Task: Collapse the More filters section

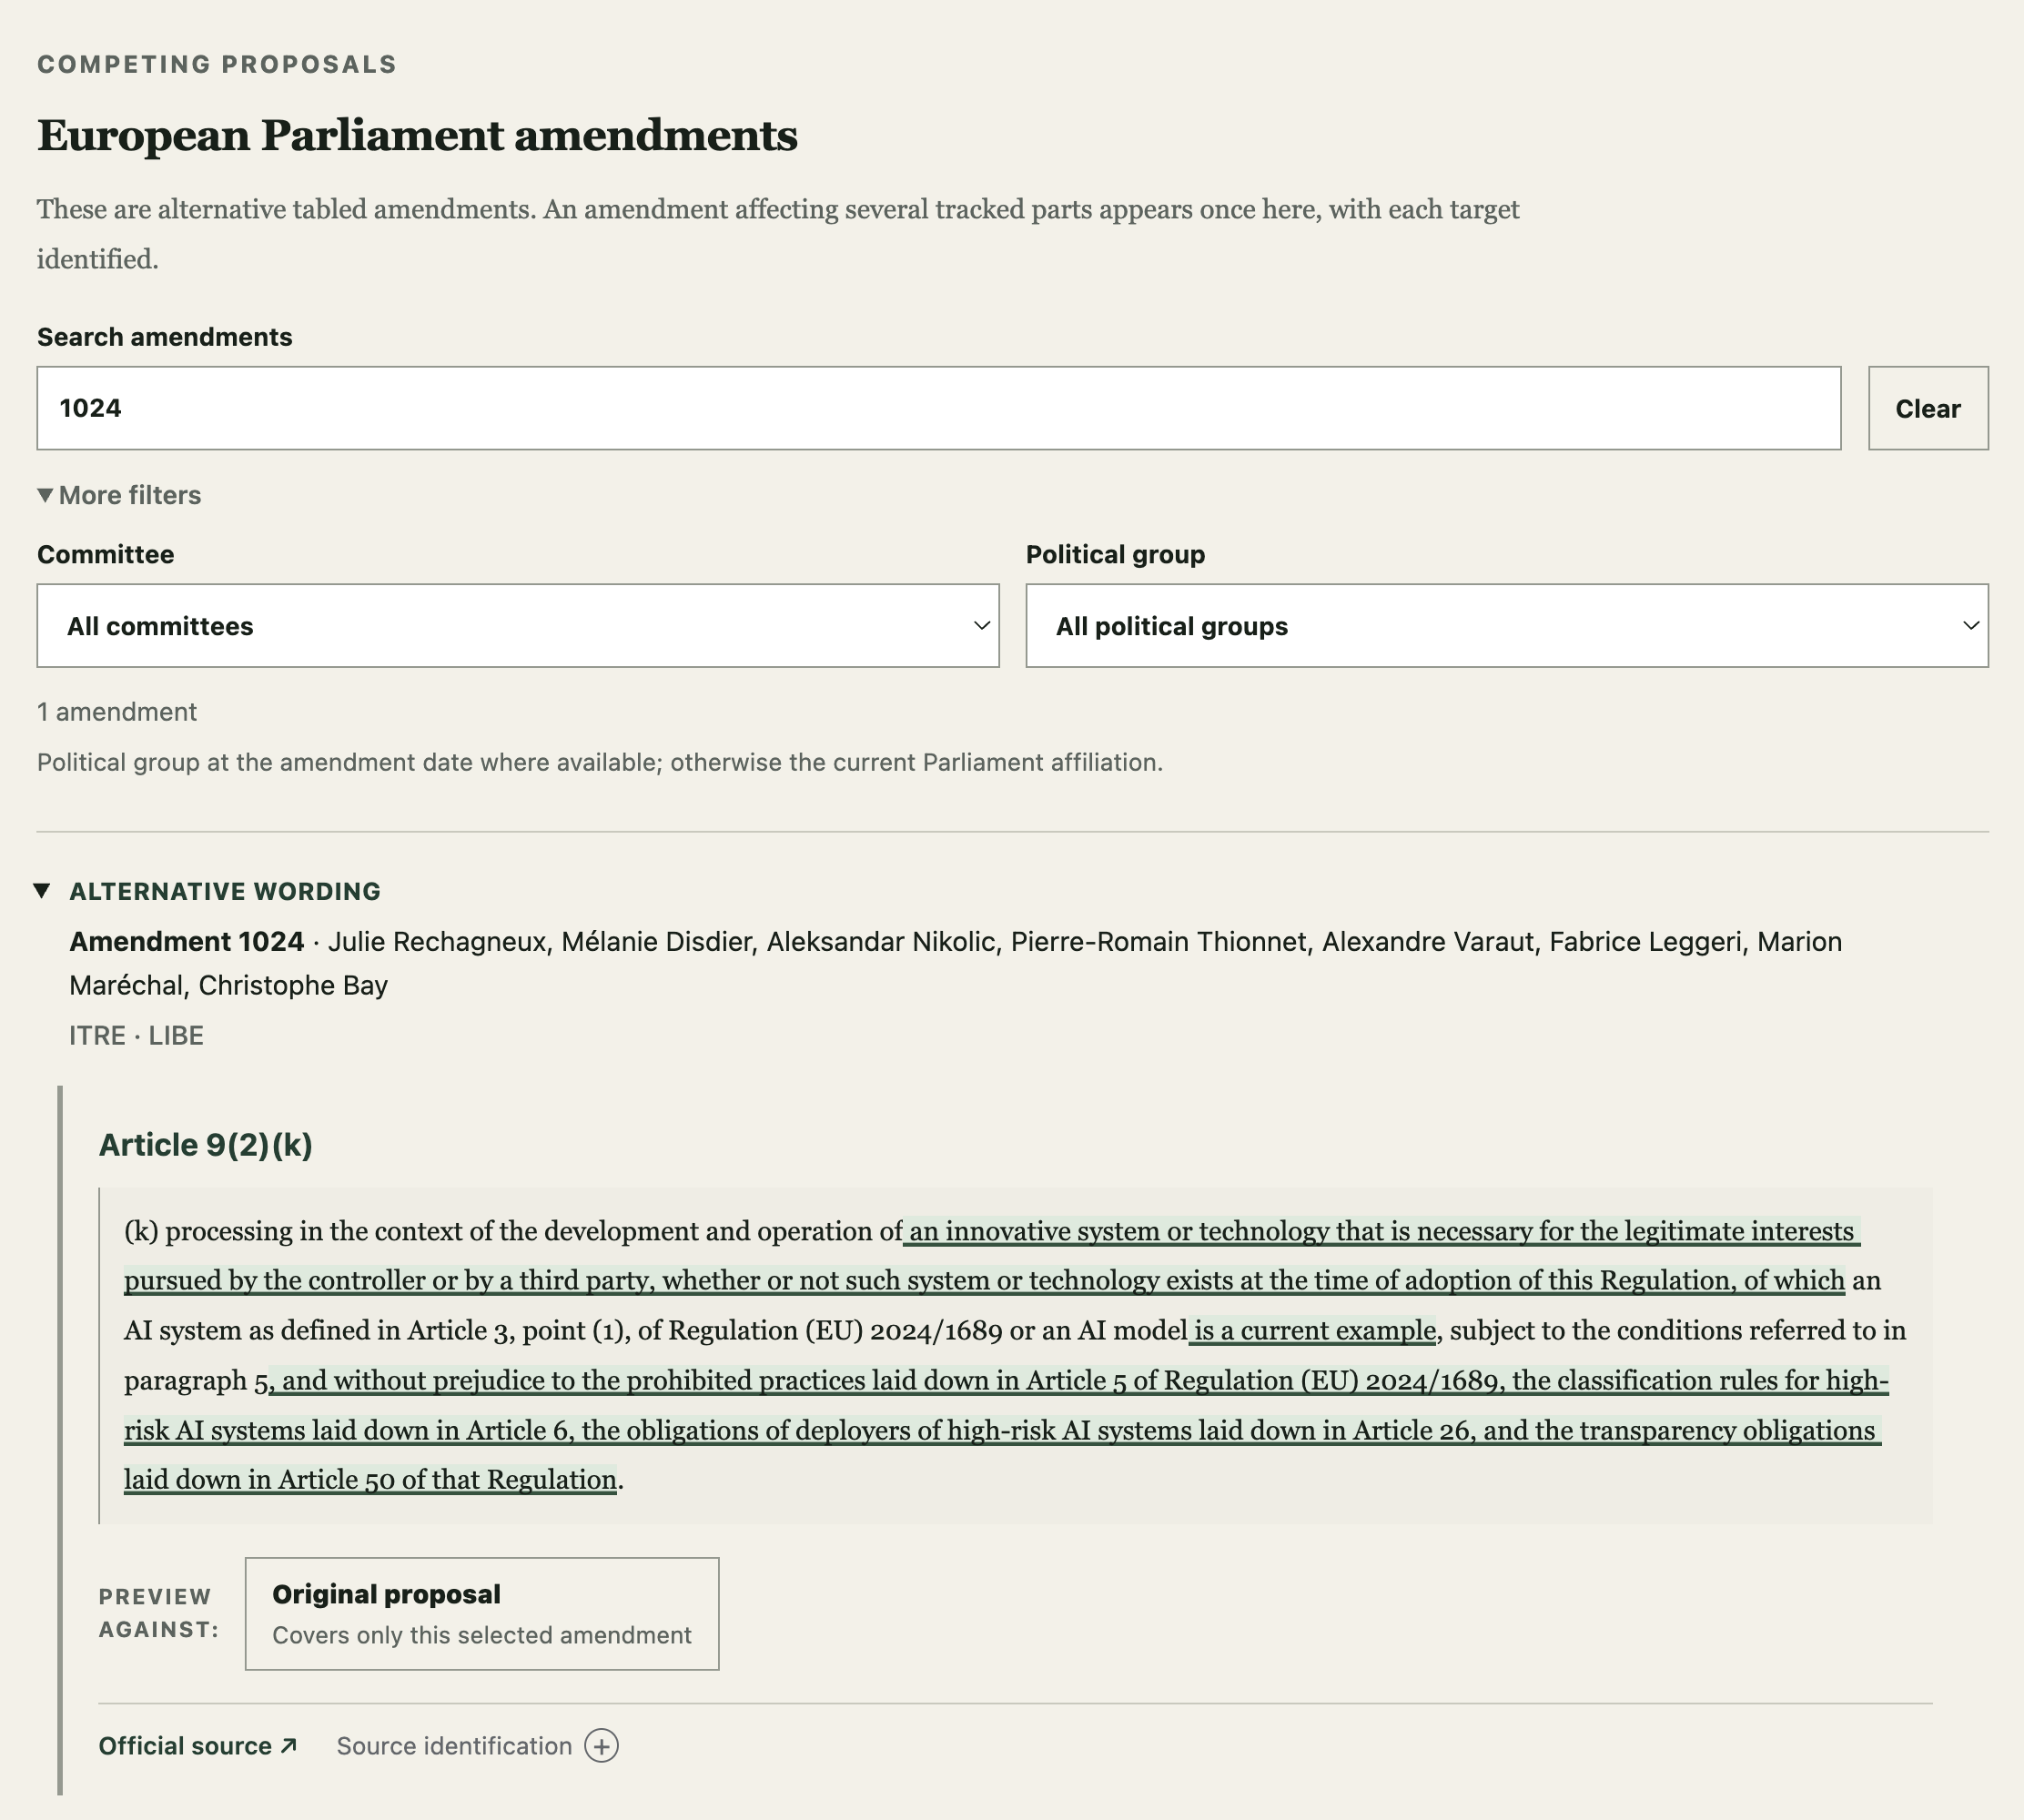Action: 119,495
